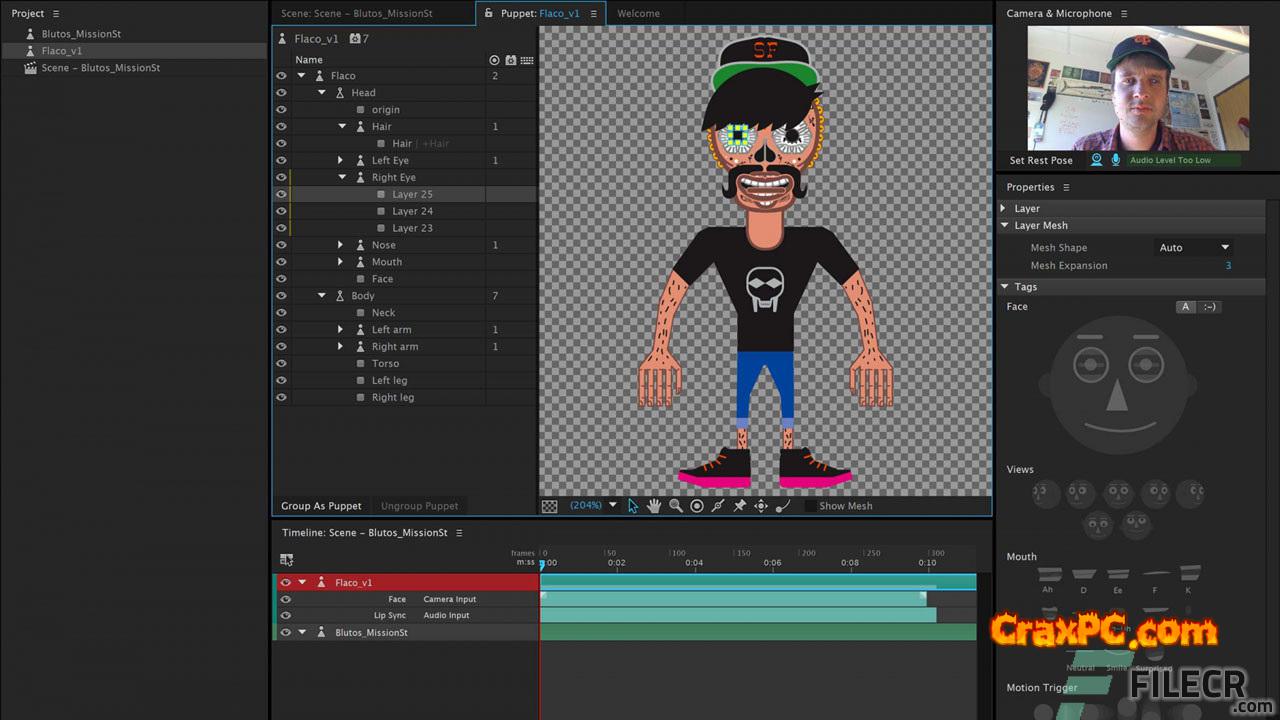Click the Group As Puppet button
The image size is (1280, 720).
pos(320,506)
